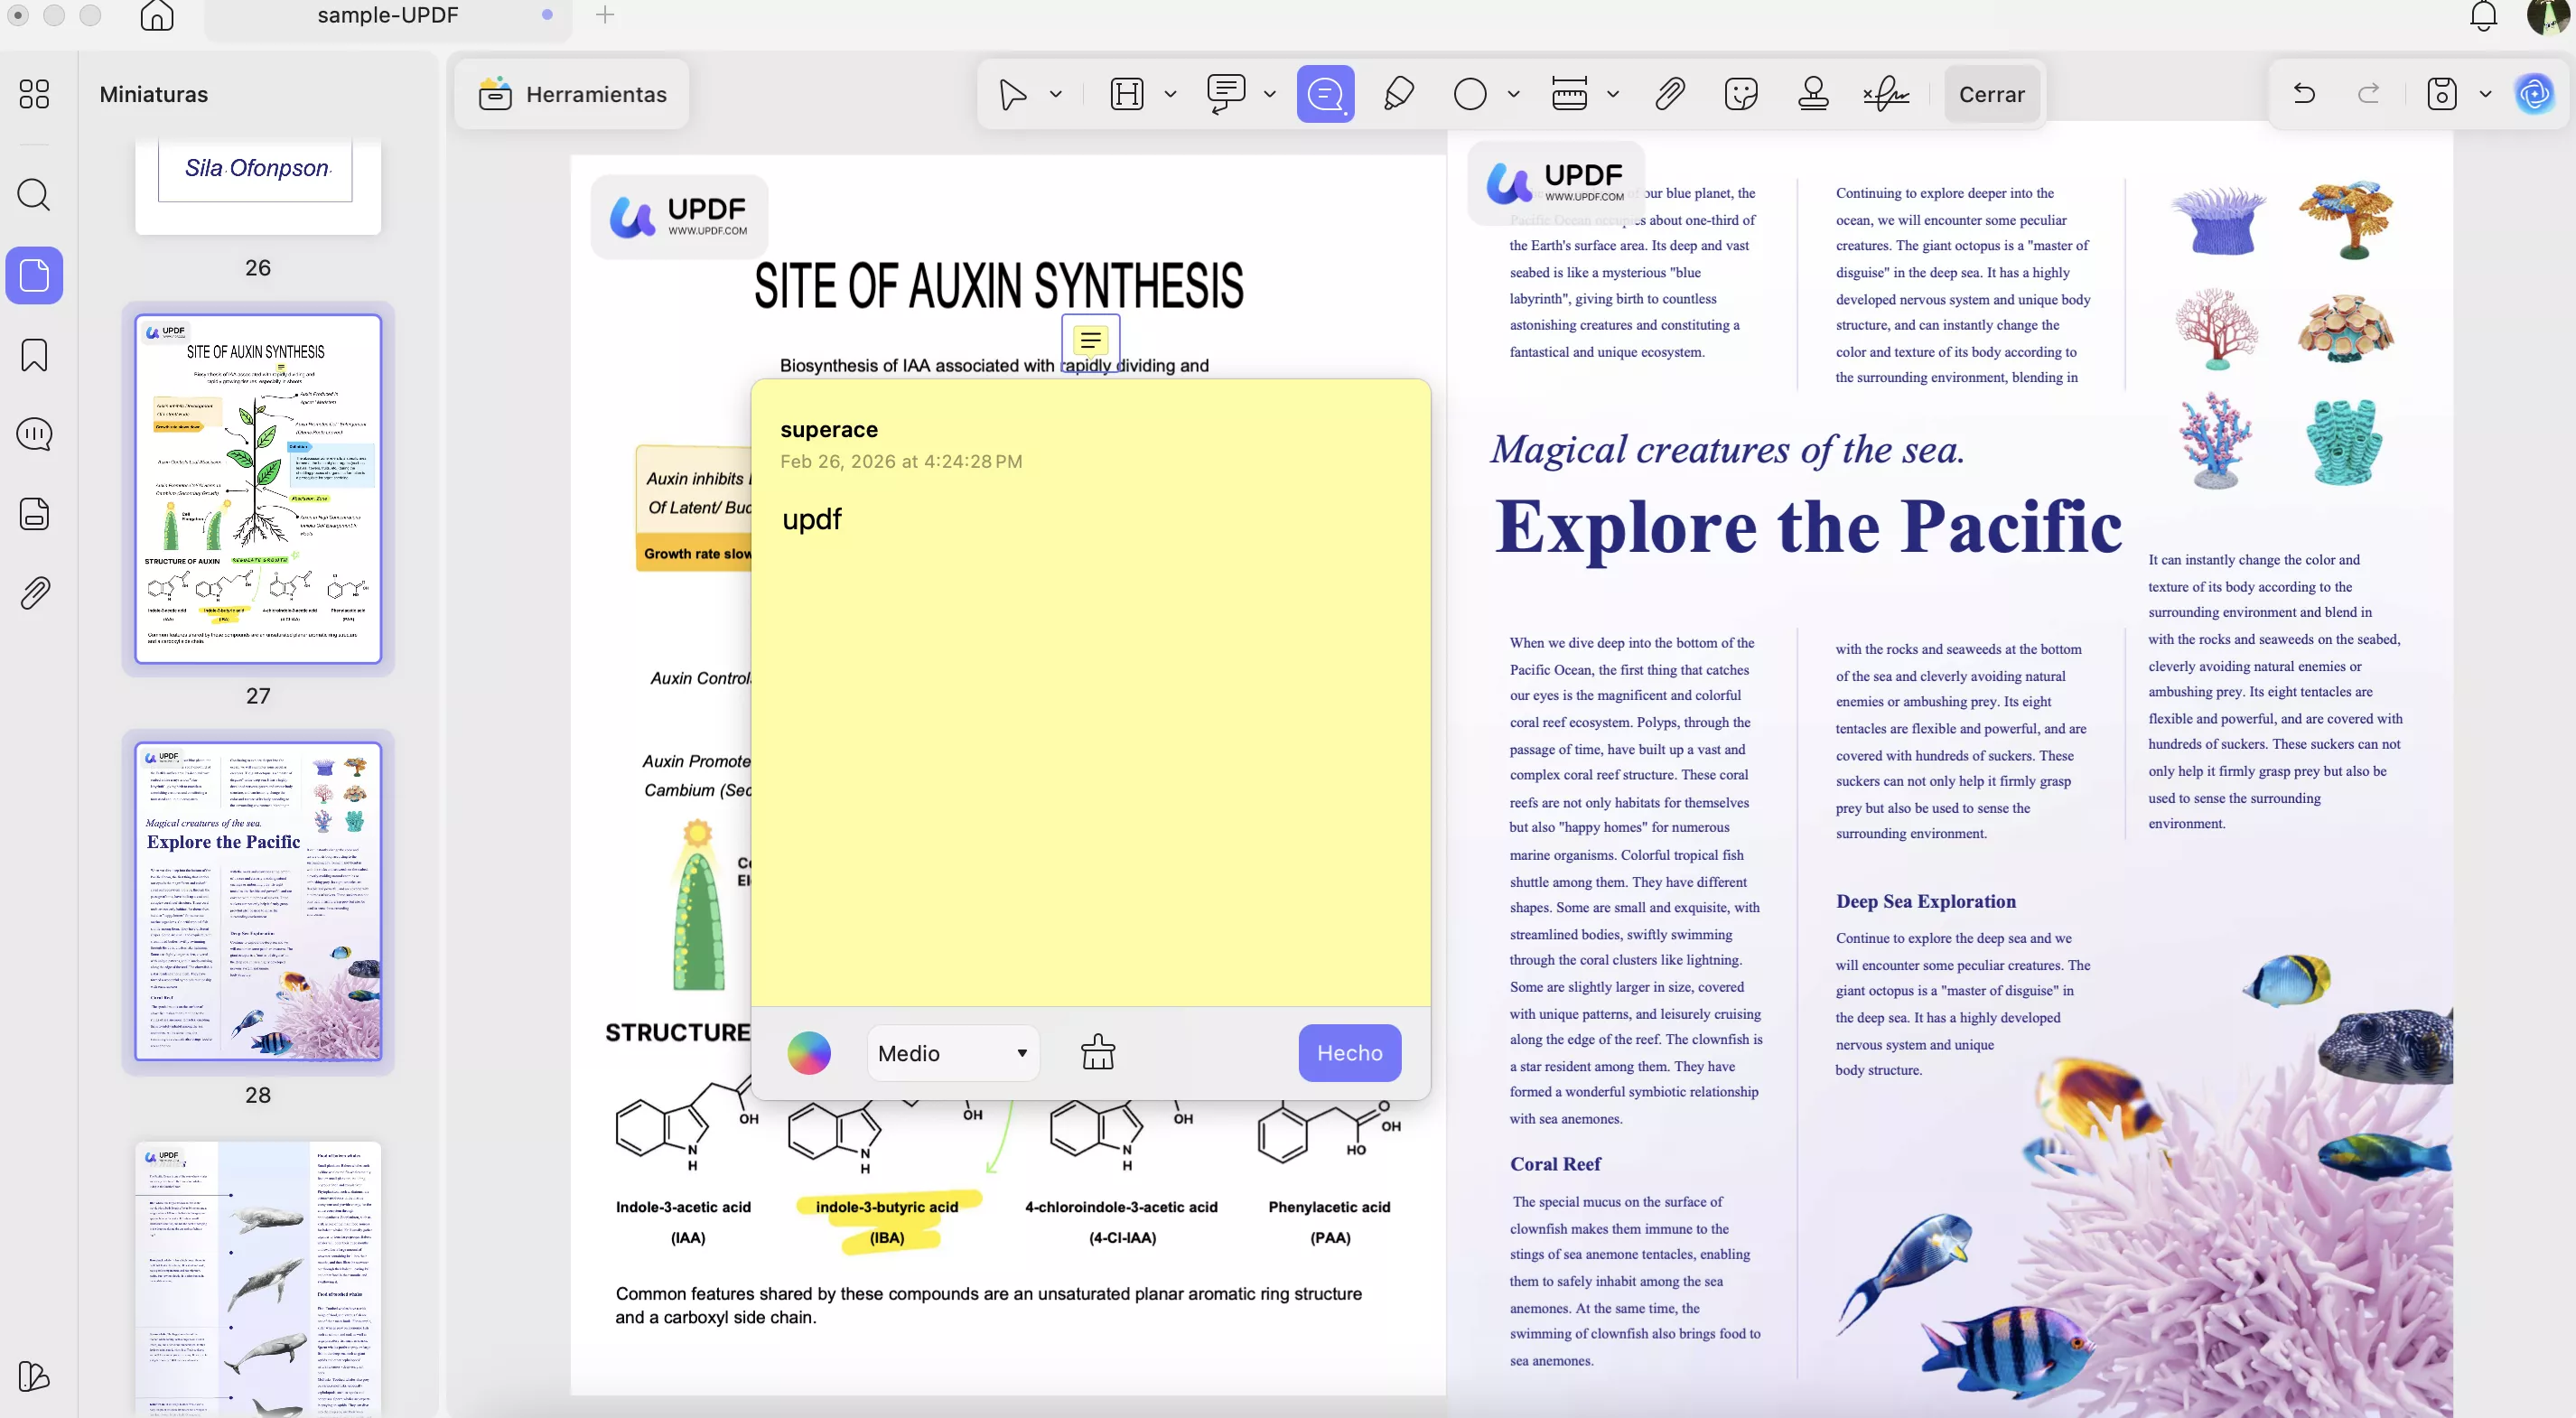Click the Cerrar button
This screenshot has width=2576, height=1418.
[1991, 94]
